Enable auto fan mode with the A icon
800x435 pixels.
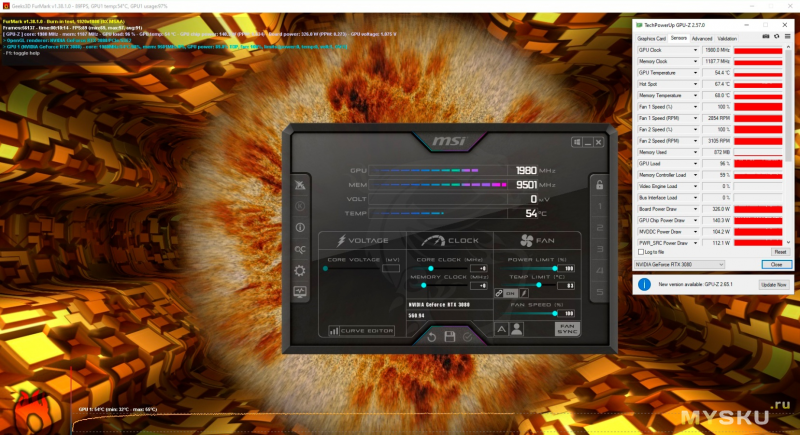point(502,329)
